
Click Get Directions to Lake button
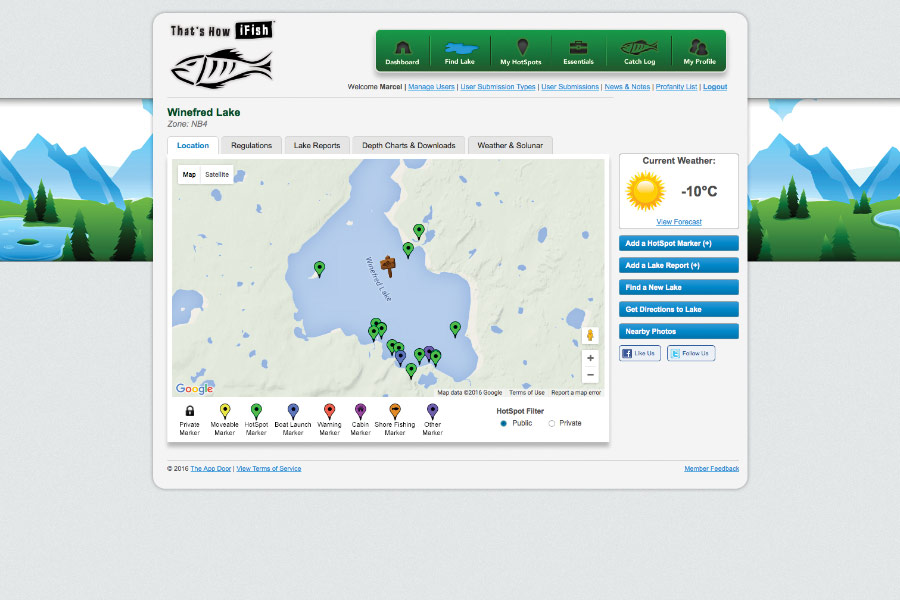tap(678, 309)
